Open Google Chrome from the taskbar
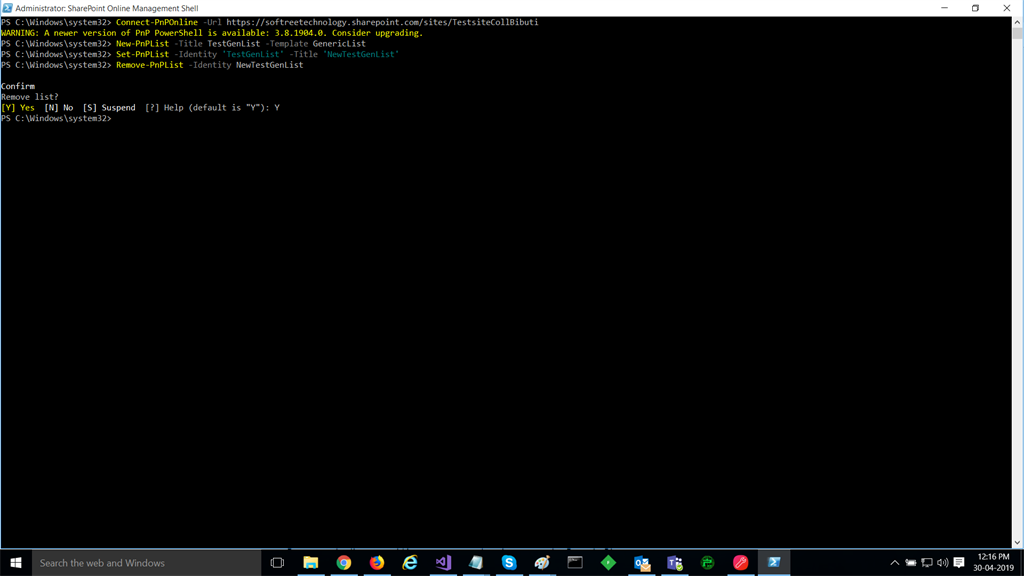Image resolution: width=1024 pixels, height=576 pixels. point(344,562)
